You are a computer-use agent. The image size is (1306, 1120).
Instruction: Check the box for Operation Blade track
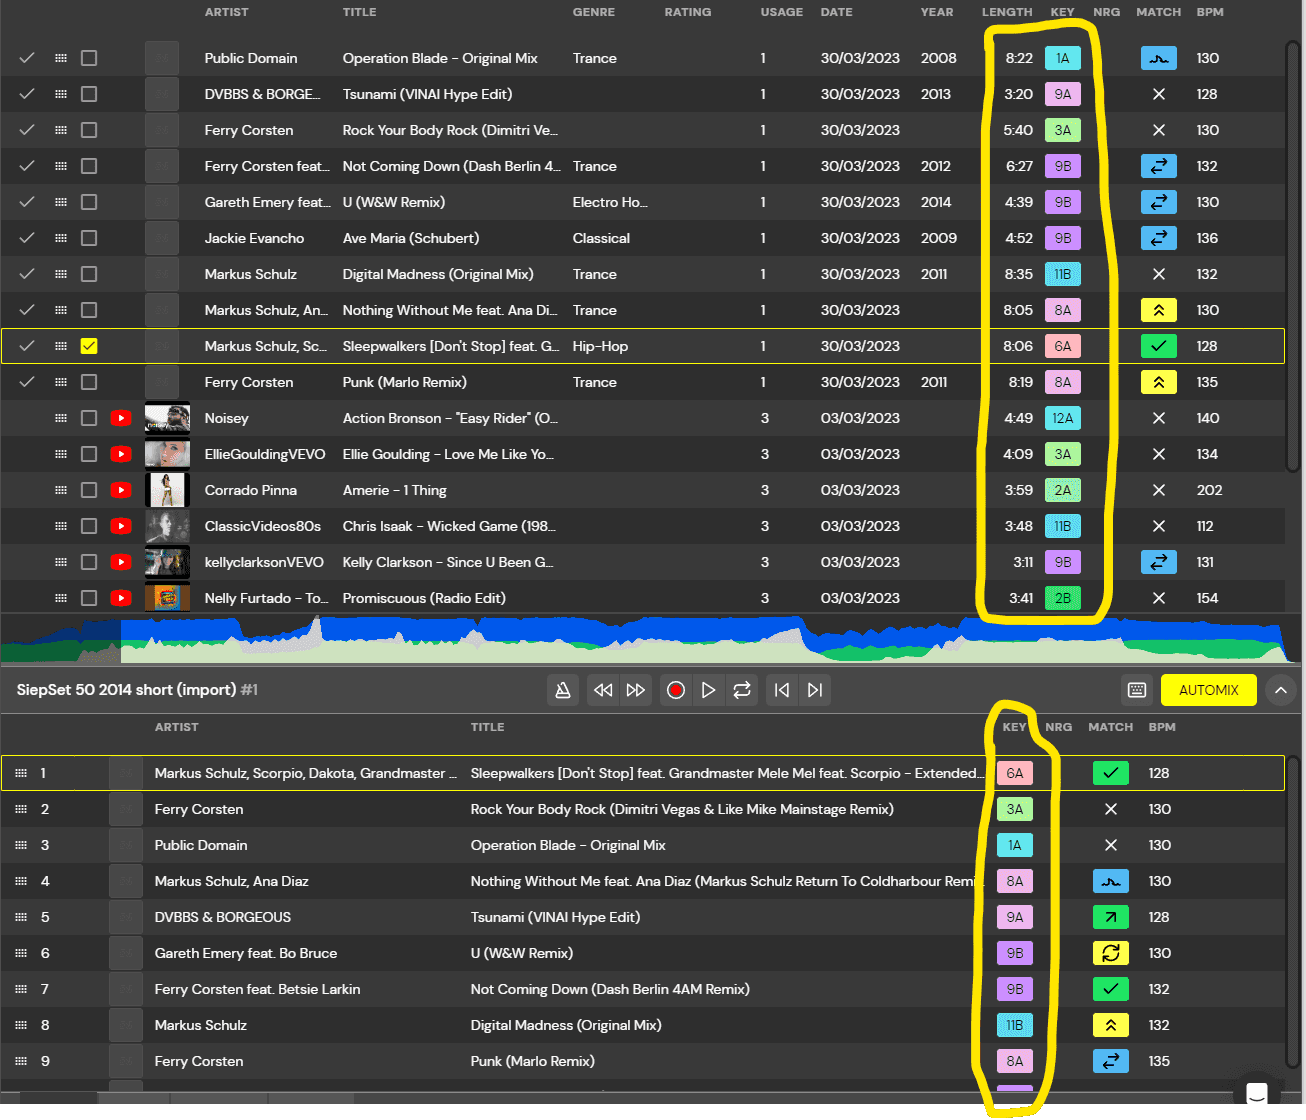(x=89, y=58)
